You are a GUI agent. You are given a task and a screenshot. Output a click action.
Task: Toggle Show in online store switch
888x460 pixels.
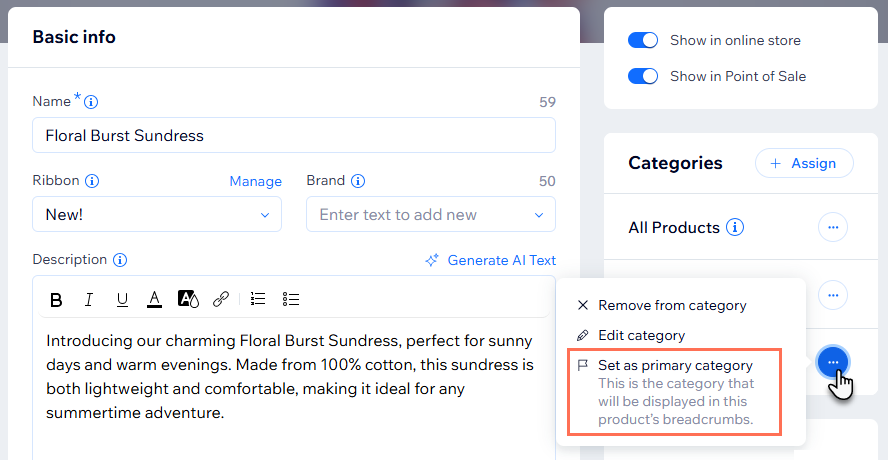coord(643,41)
